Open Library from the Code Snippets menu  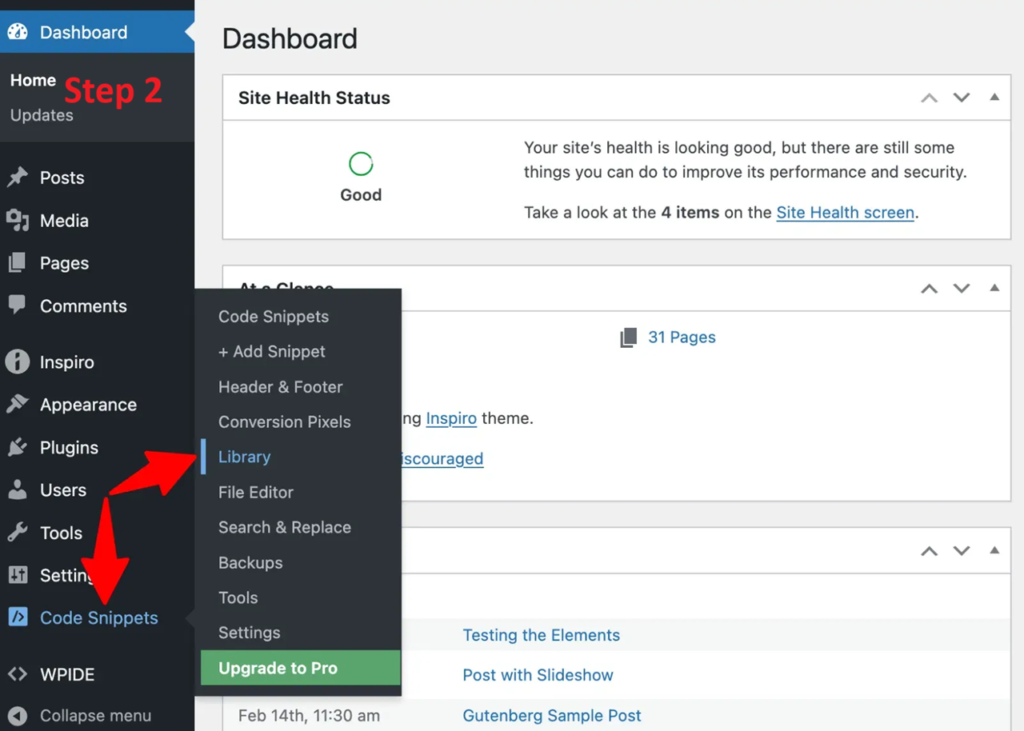coord(243,457)
